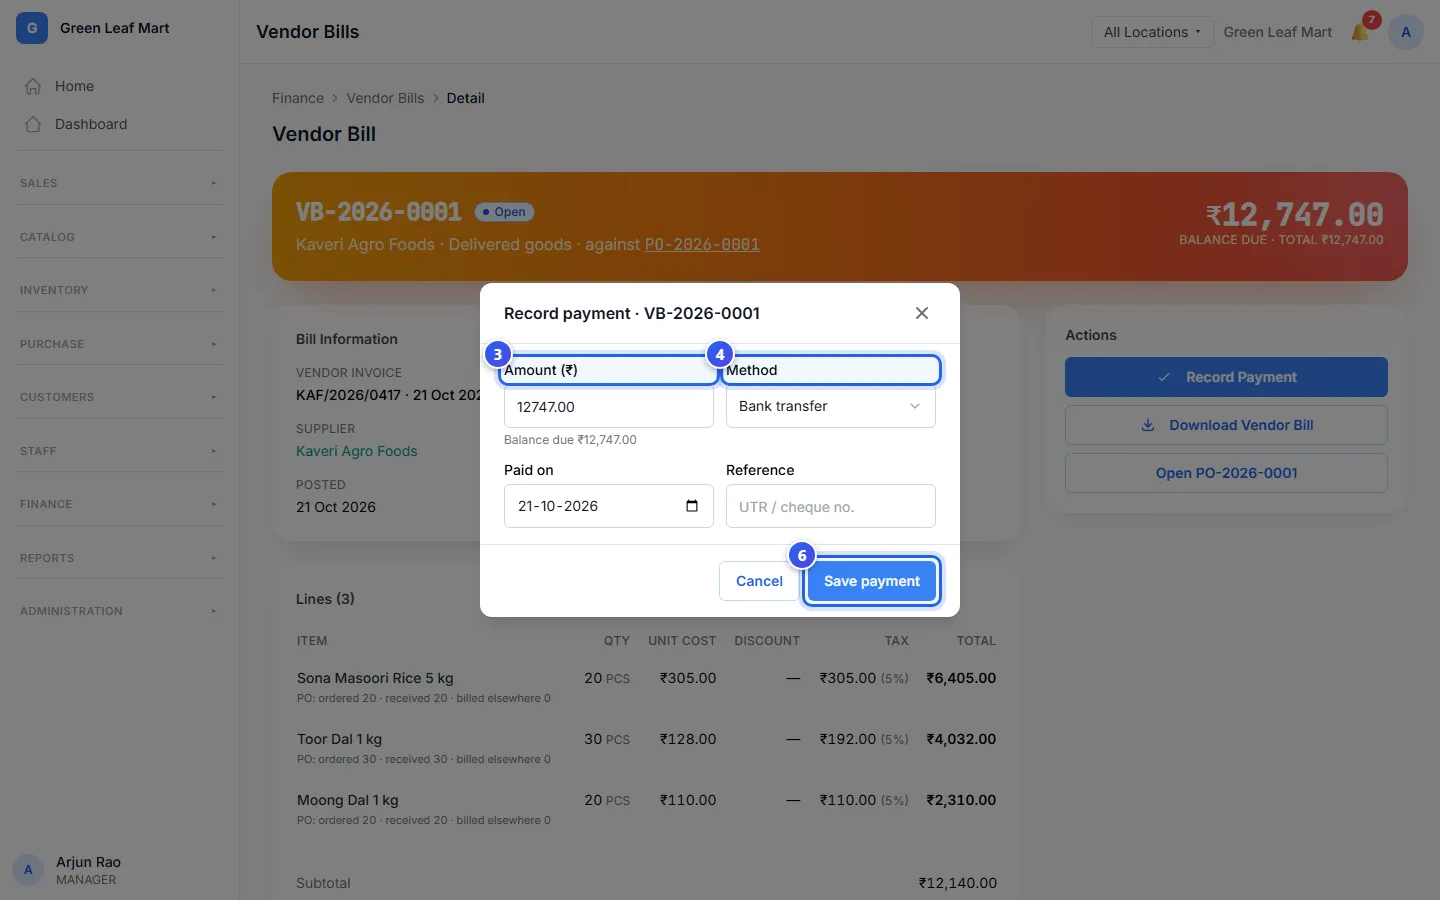Select the Moong Dal 1 kg line
Screen dimensions: 1440x900
tap(646, 809)
